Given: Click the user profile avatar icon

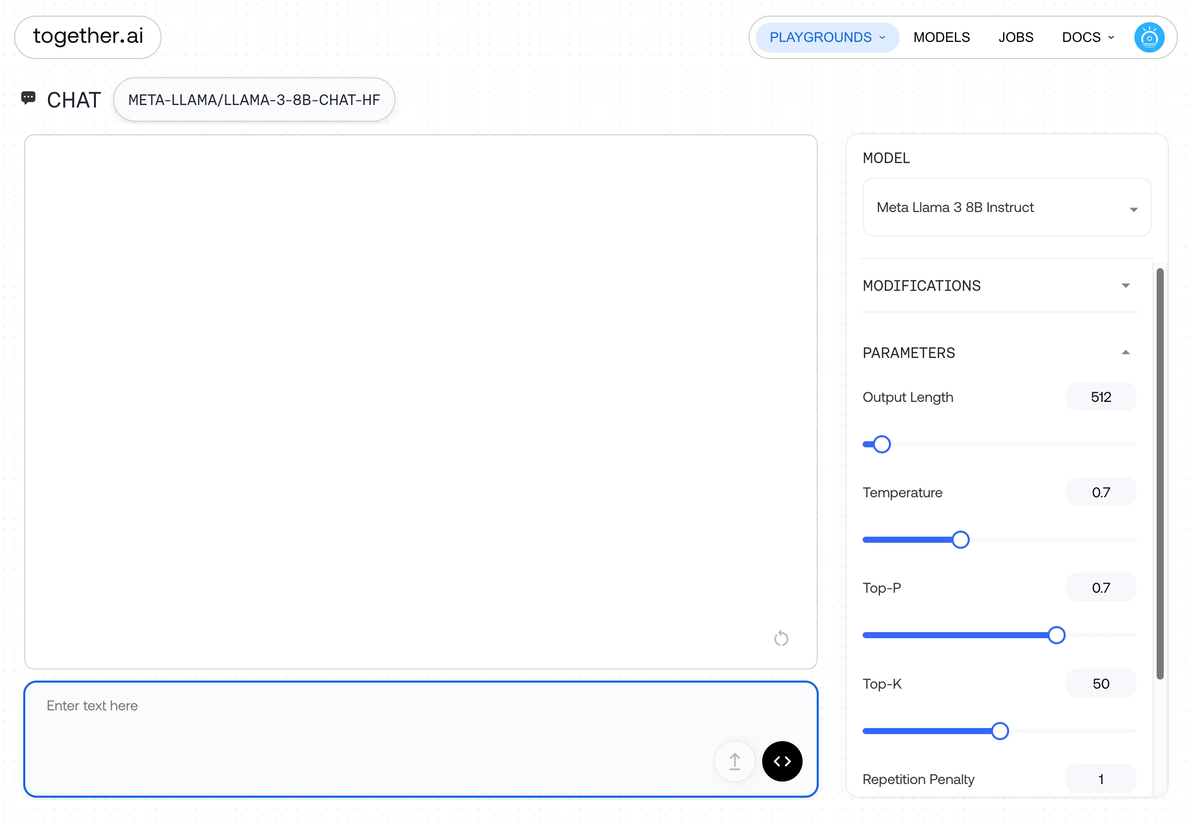Looking at the screenshot, I should pyautogui.click(x=1149, y=37).
